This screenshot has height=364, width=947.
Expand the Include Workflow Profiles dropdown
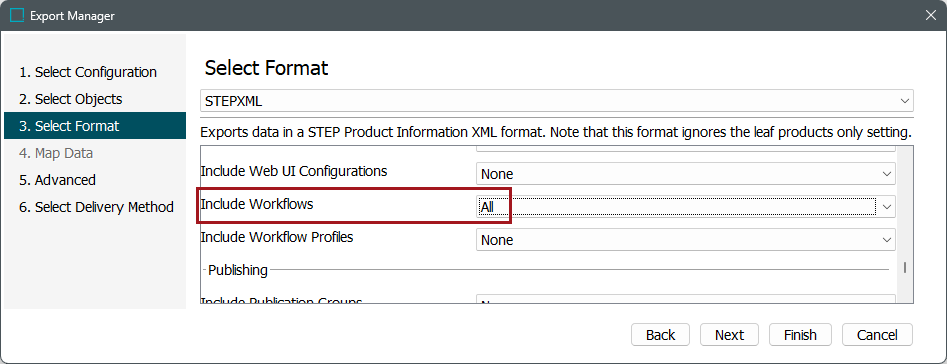pos(685,240)
